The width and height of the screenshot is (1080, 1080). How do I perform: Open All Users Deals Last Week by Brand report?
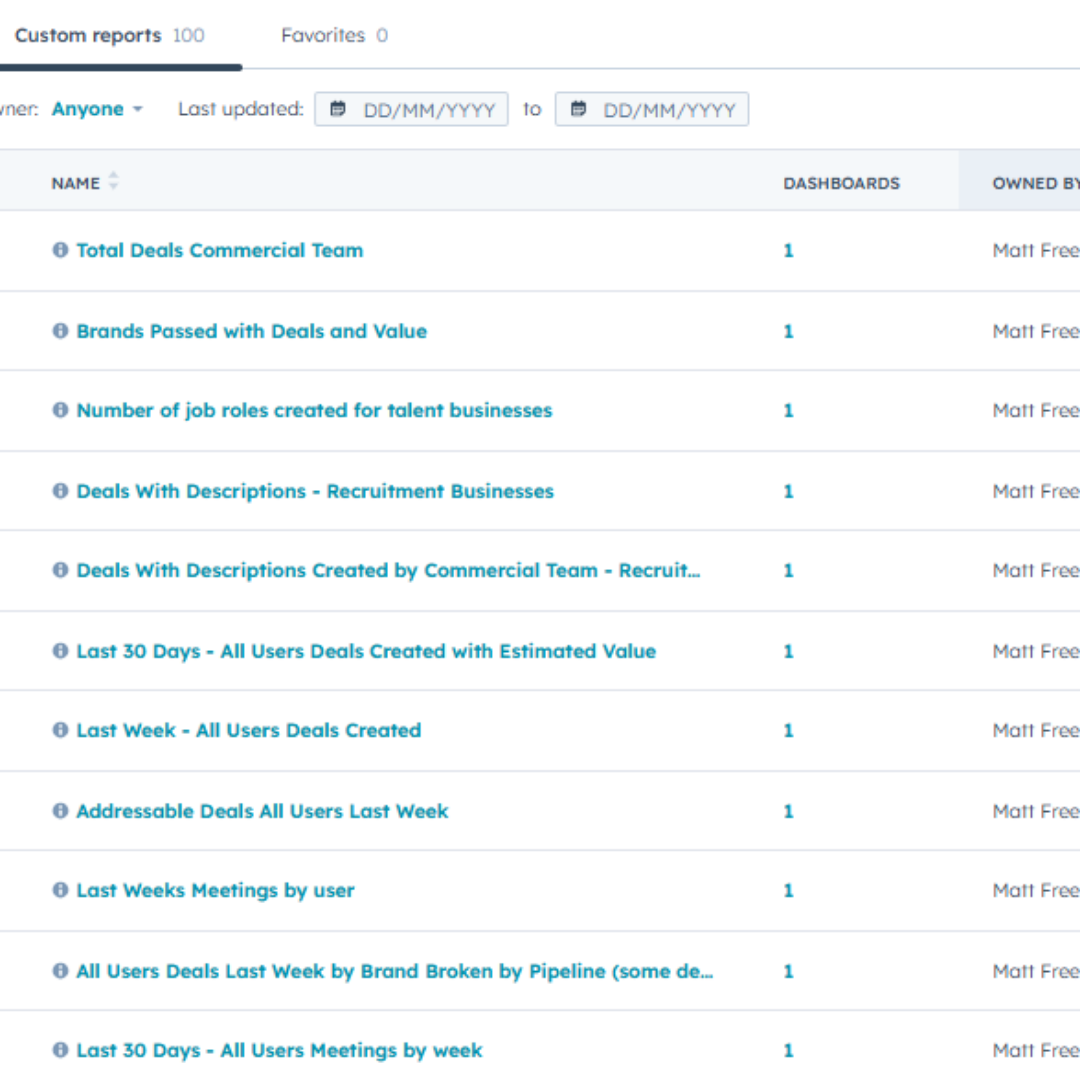[x=395, y=971]
